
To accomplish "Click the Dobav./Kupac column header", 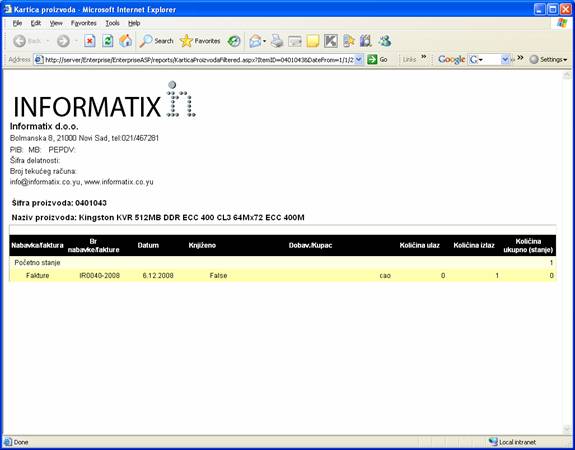I will coord(310,245).
